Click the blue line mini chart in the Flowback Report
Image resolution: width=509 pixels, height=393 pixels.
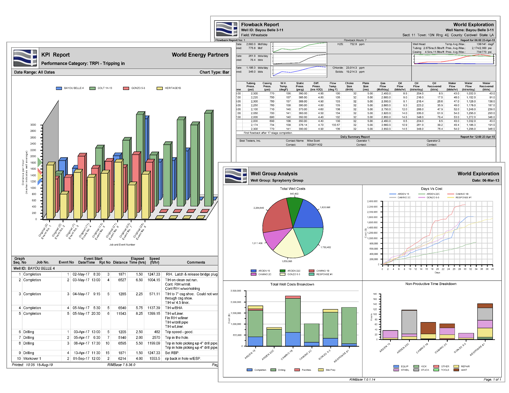click(299, 71)
